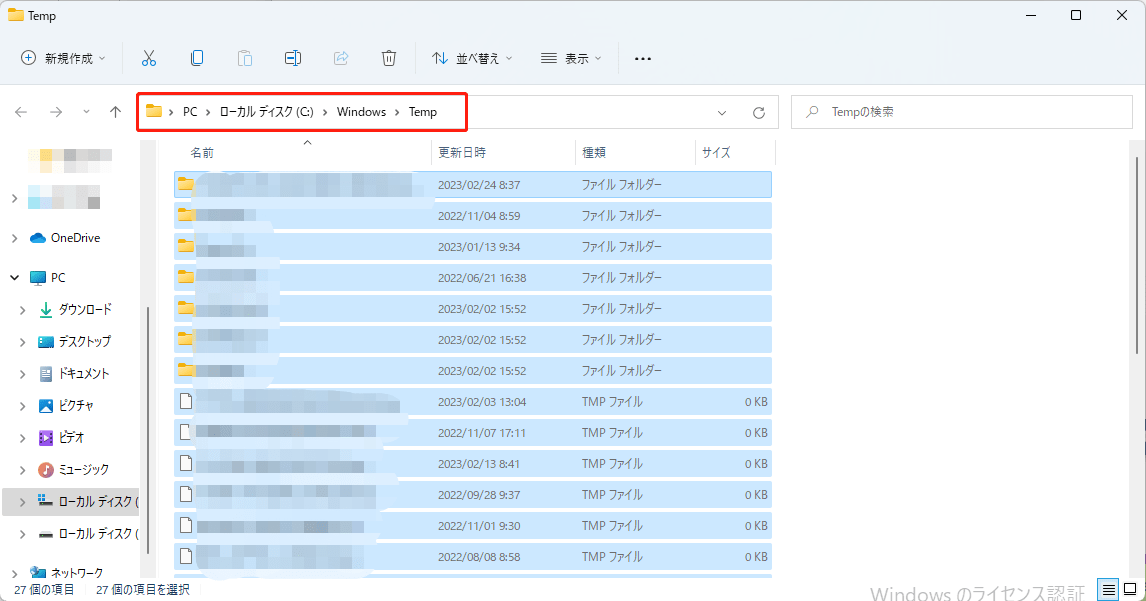
Task: Go back to the previous folder
Action: (x=20, y=112)
